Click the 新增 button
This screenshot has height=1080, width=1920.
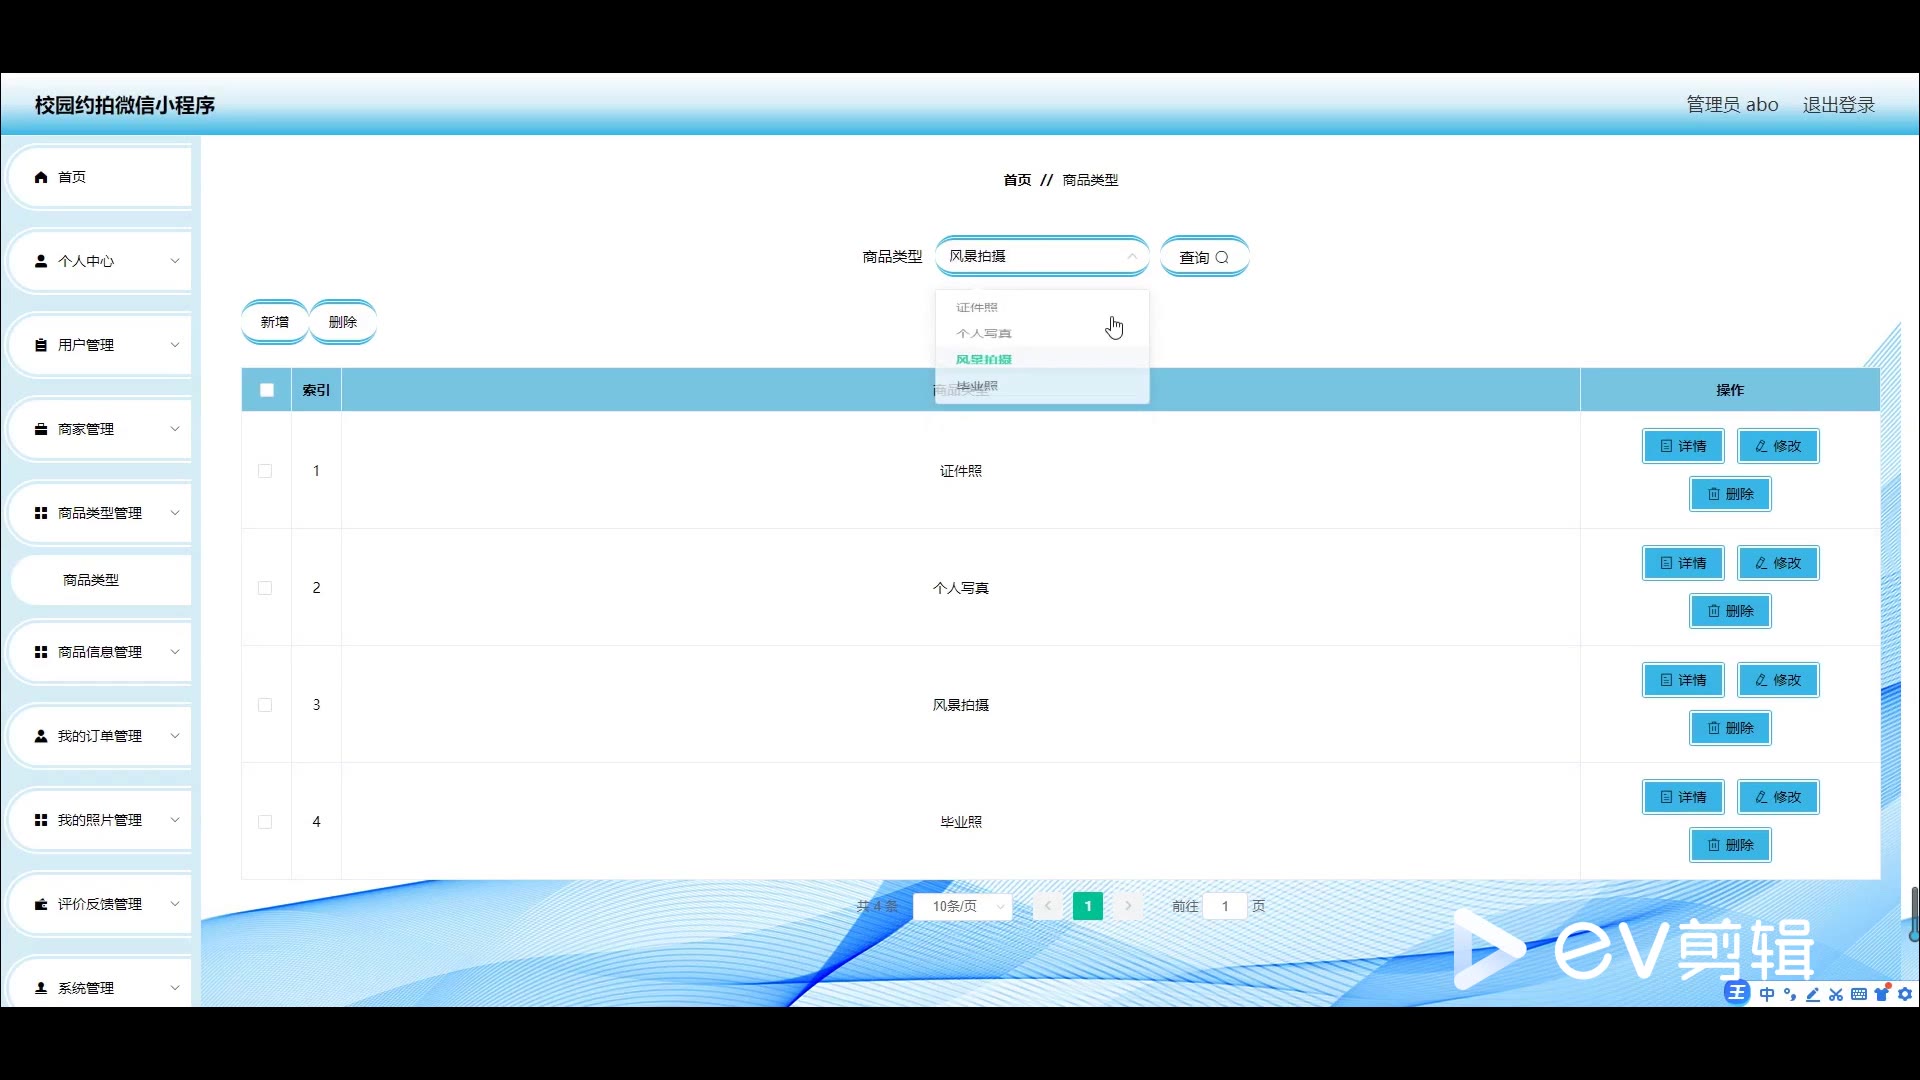click(274, 322)
